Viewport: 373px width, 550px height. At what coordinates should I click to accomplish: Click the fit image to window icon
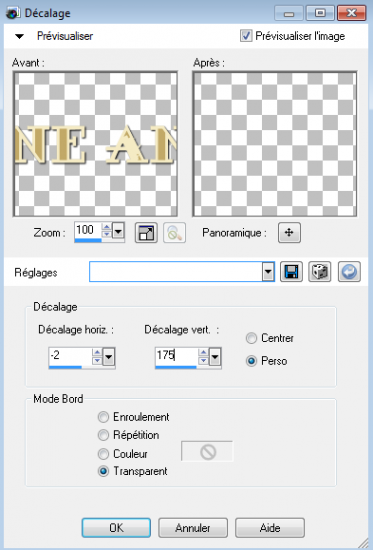(146, 233)
